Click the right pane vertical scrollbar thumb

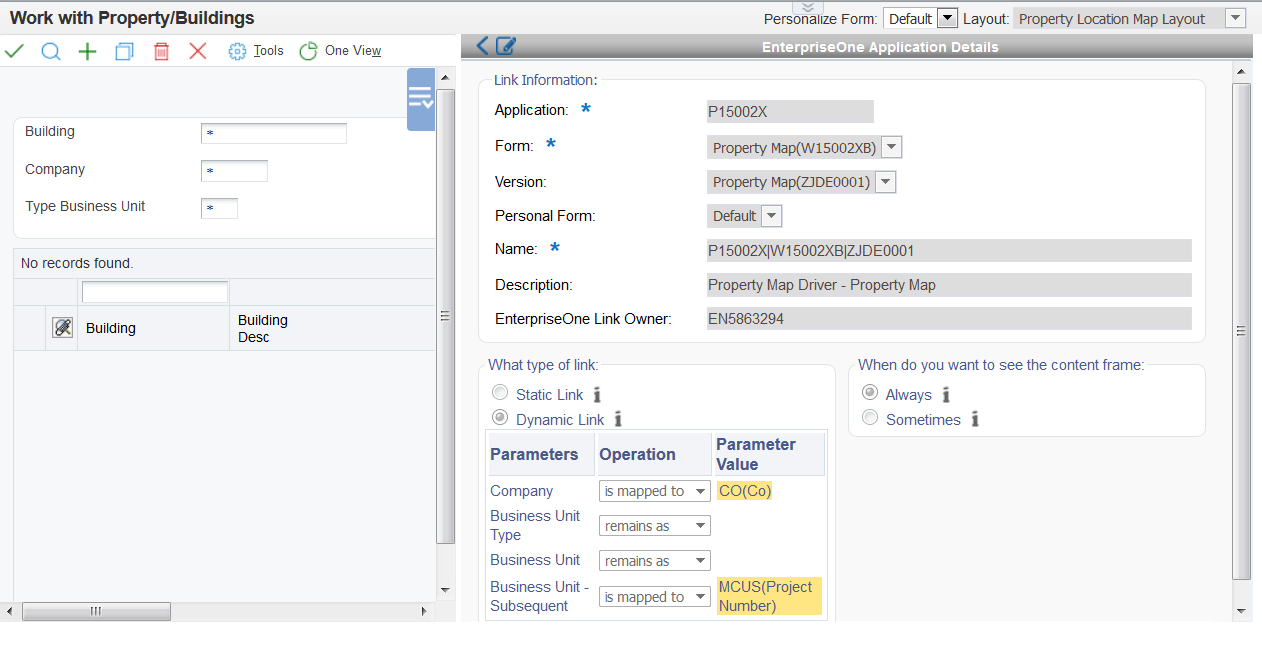tap(1241, 331)
